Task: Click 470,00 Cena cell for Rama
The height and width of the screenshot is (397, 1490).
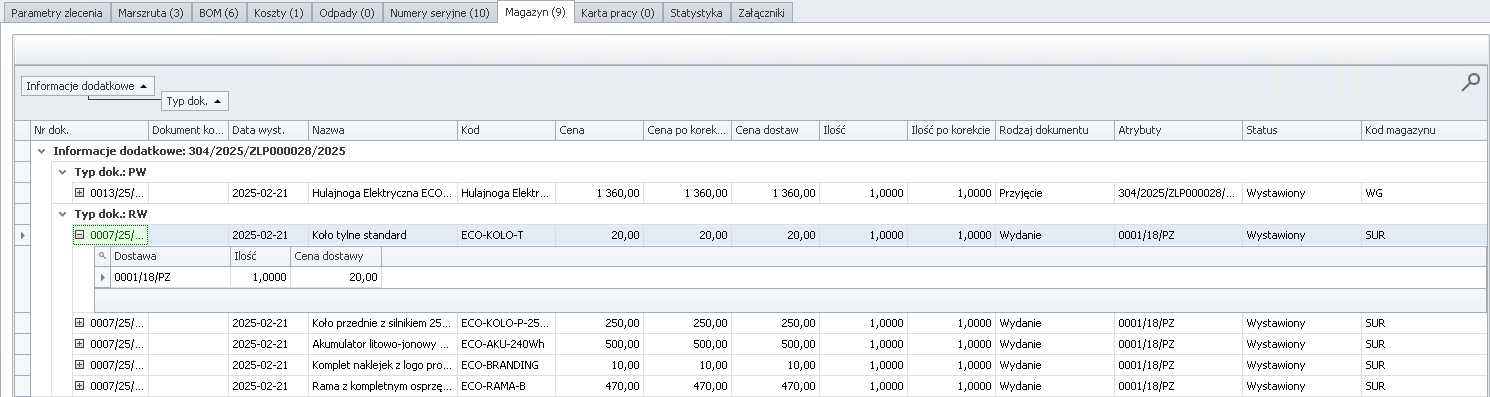Action: (x=599, y=386)
